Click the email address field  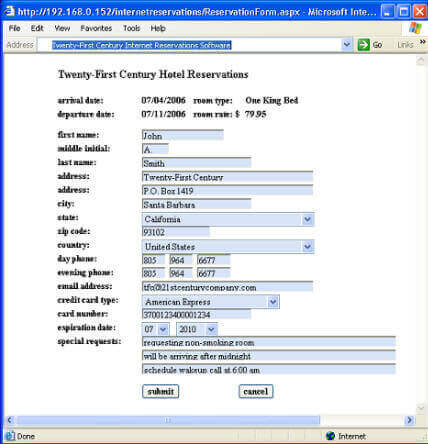tap(227, 287)
